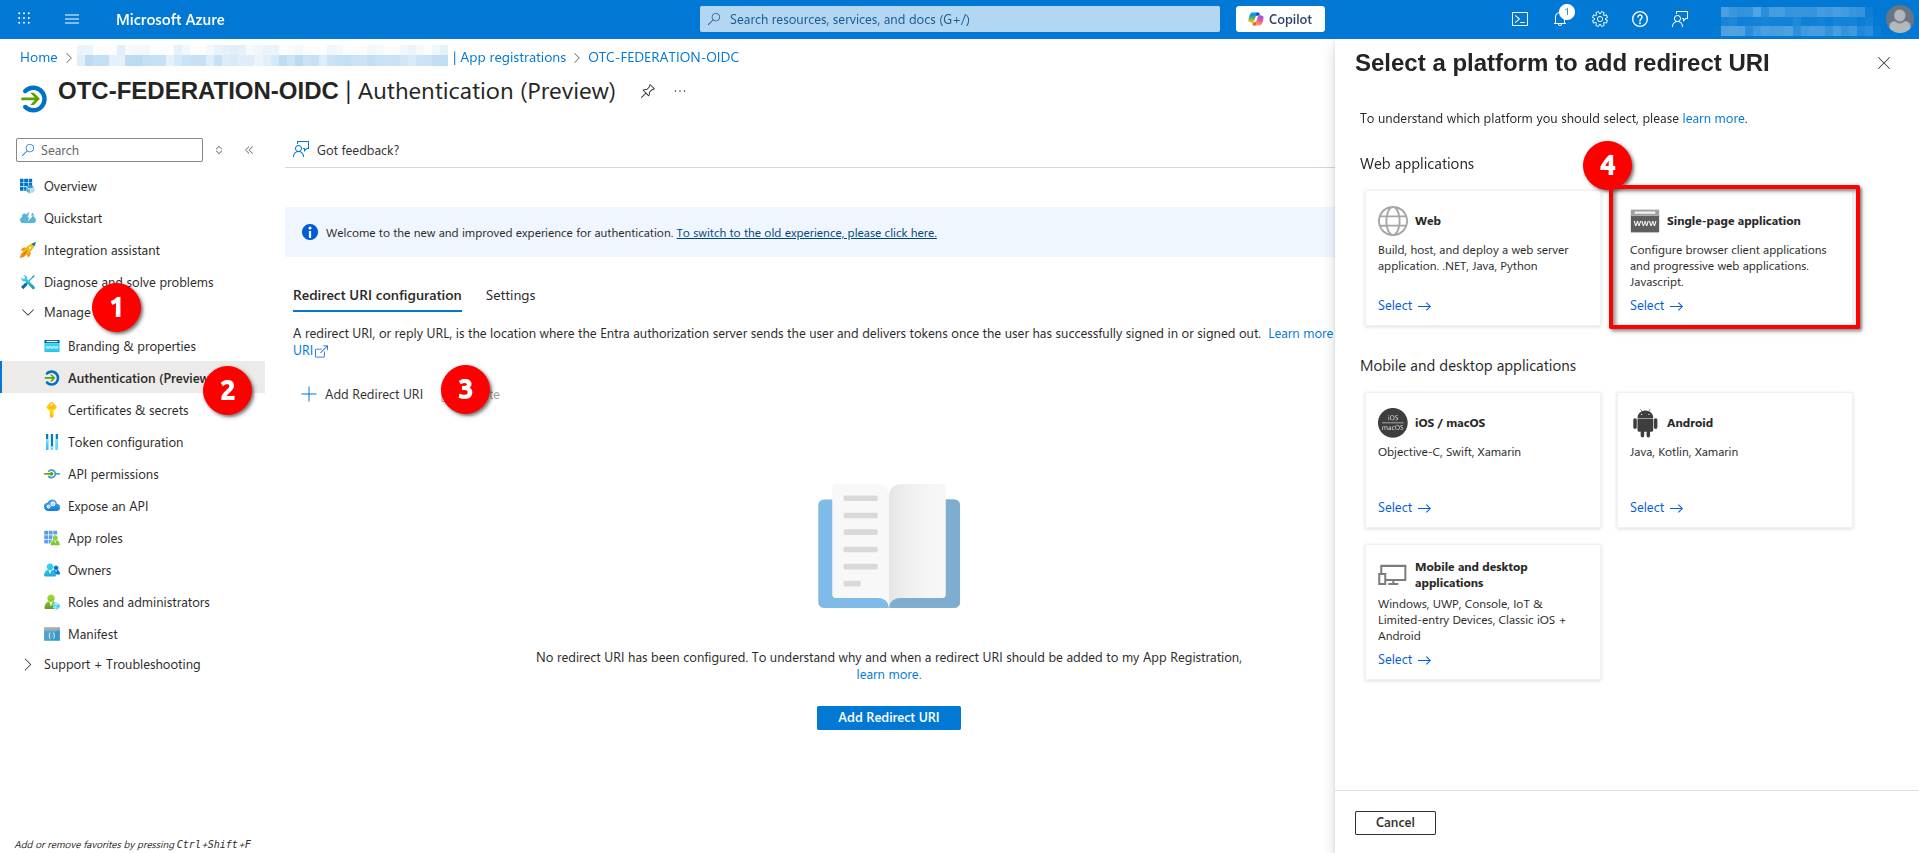The width and height of the screenshot is (1919, 853).
Task: Open the portal settings gear
Action: click(x=1599, y=19)
